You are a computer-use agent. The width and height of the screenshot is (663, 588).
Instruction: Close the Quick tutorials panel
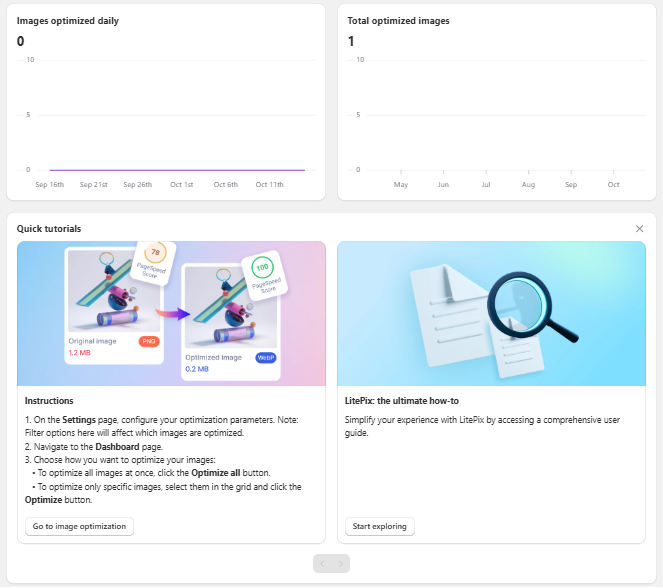click(x=640, y=229)
